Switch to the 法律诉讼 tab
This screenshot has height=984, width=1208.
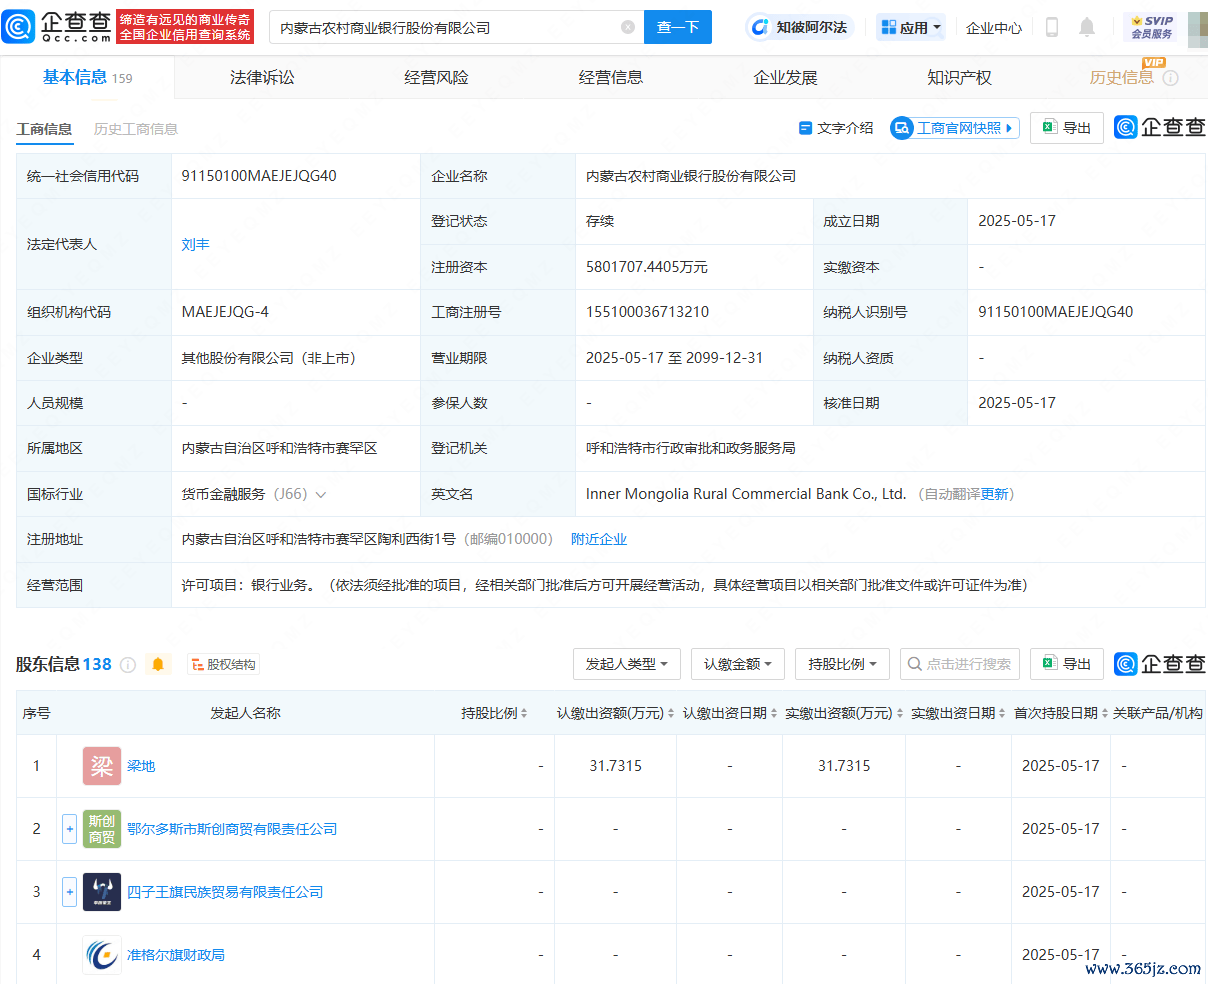click(262, 78)
